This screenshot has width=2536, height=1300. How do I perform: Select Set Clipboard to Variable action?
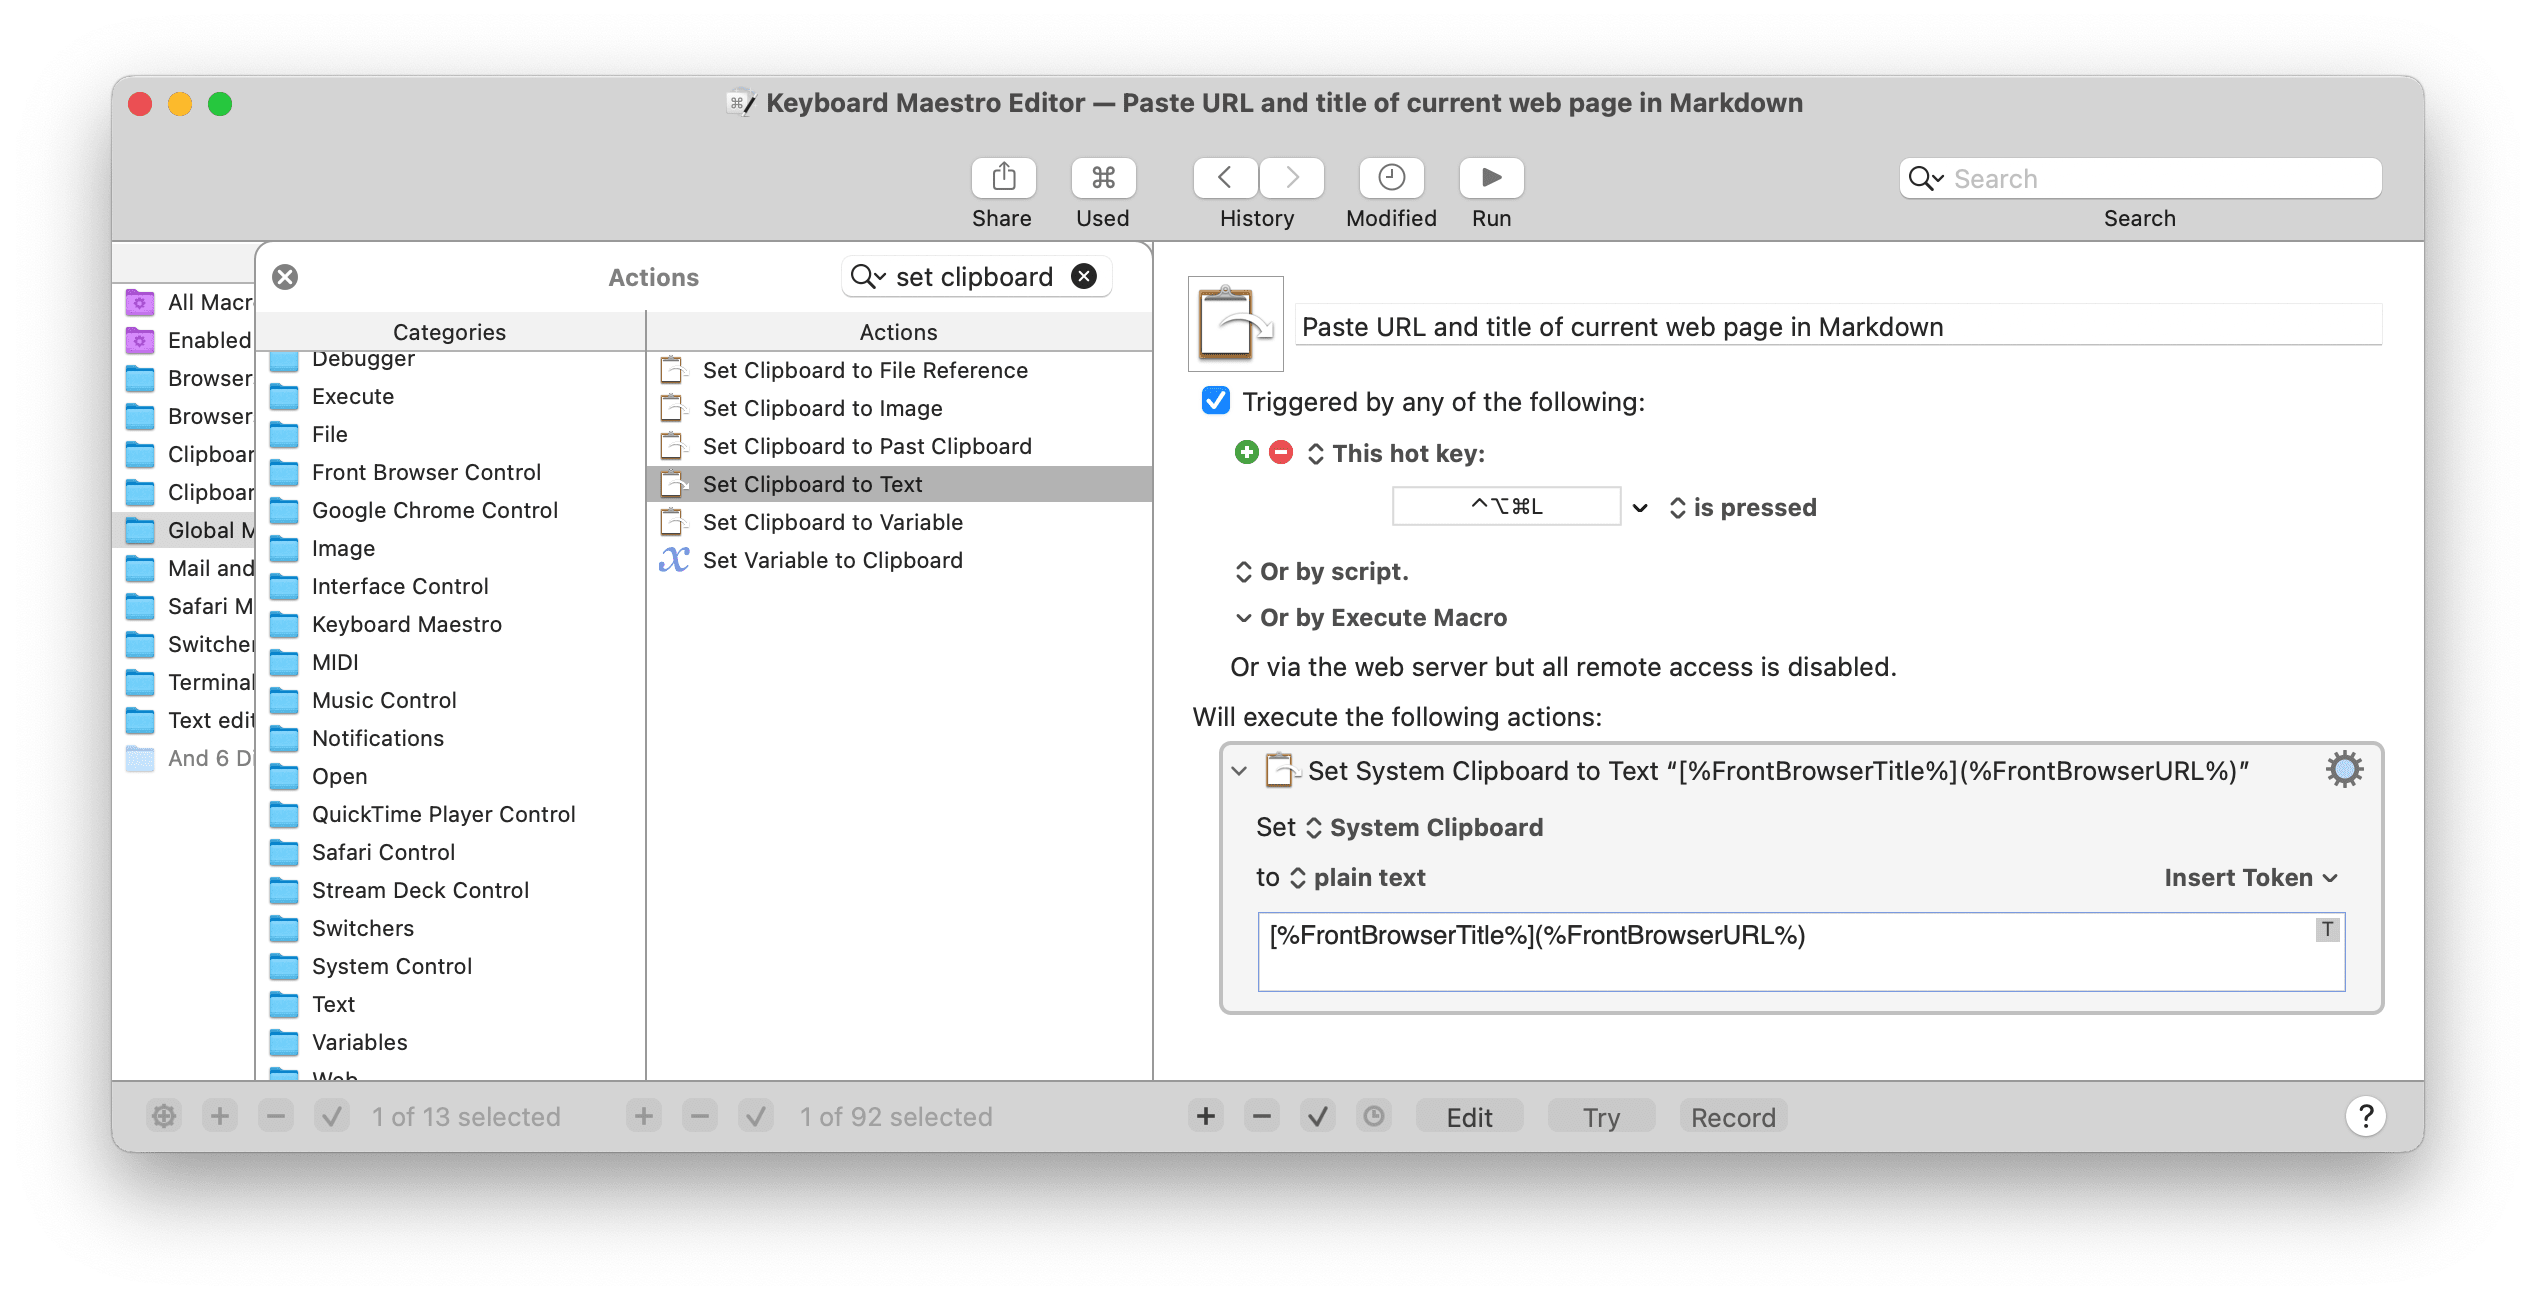pyautogui.click(x=900, y=522)
